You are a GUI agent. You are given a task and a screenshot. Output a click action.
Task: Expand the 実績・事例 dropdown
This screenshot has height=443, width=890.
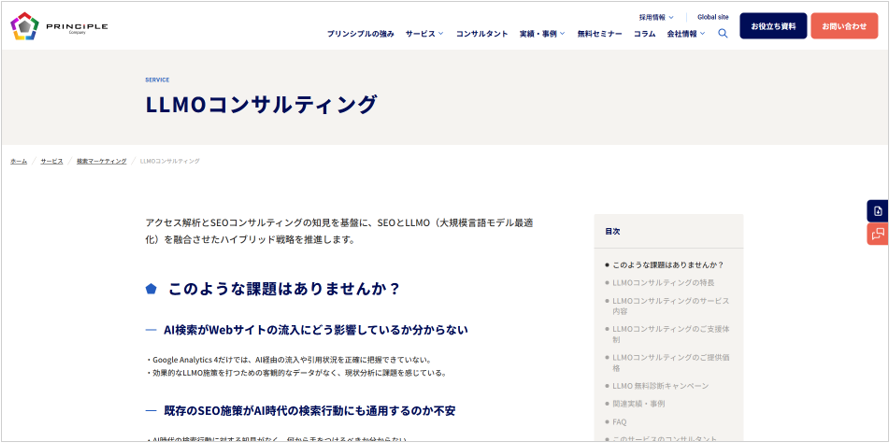click(562, 34)
